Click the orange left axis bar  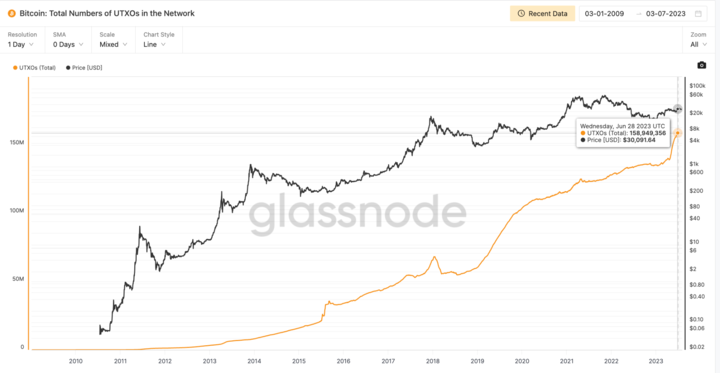click(x=28, y=213)
